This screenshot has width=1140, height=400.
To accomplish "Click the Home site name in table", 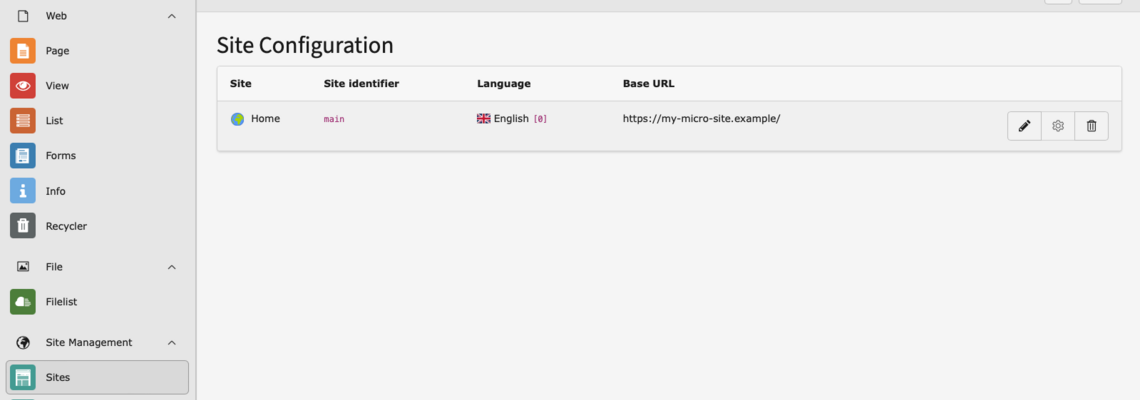I will point(265,118).
